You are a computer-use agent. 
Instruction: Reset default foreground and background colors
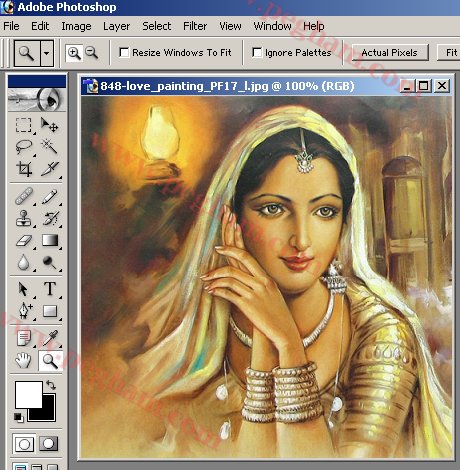coord(18,417)
